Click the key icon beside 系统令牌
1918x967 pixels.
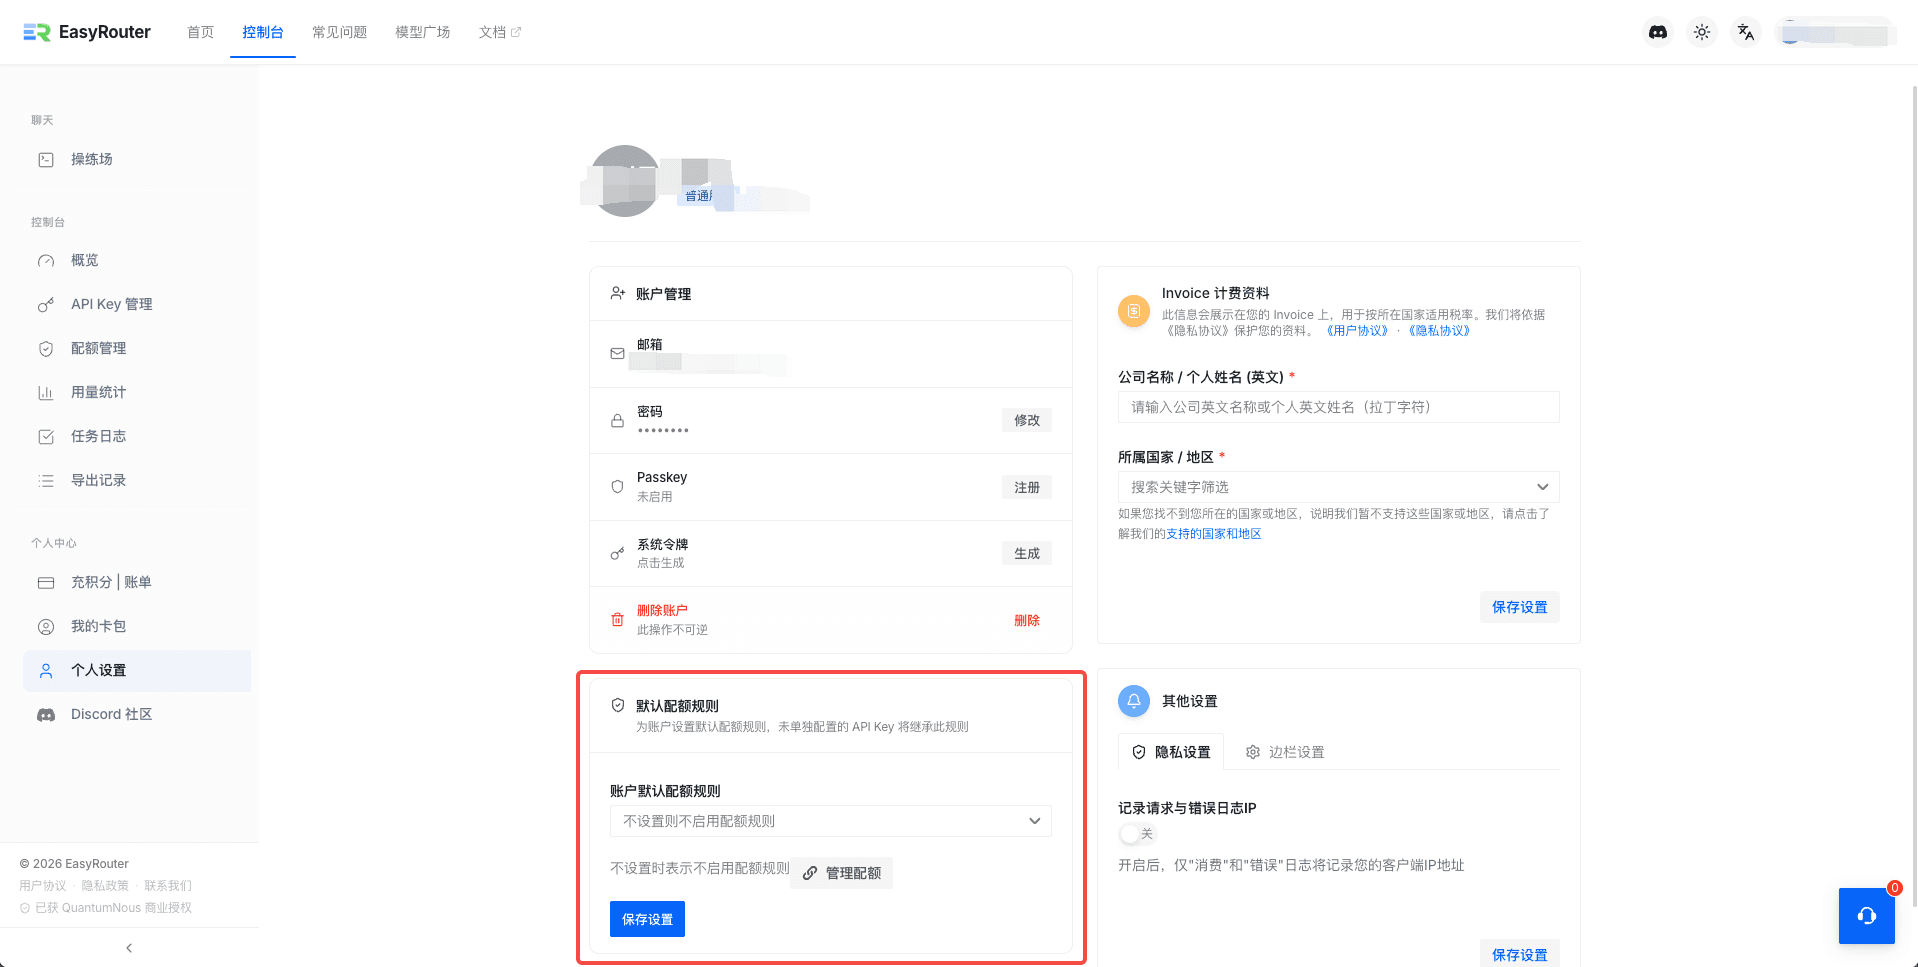coord(618,554)
